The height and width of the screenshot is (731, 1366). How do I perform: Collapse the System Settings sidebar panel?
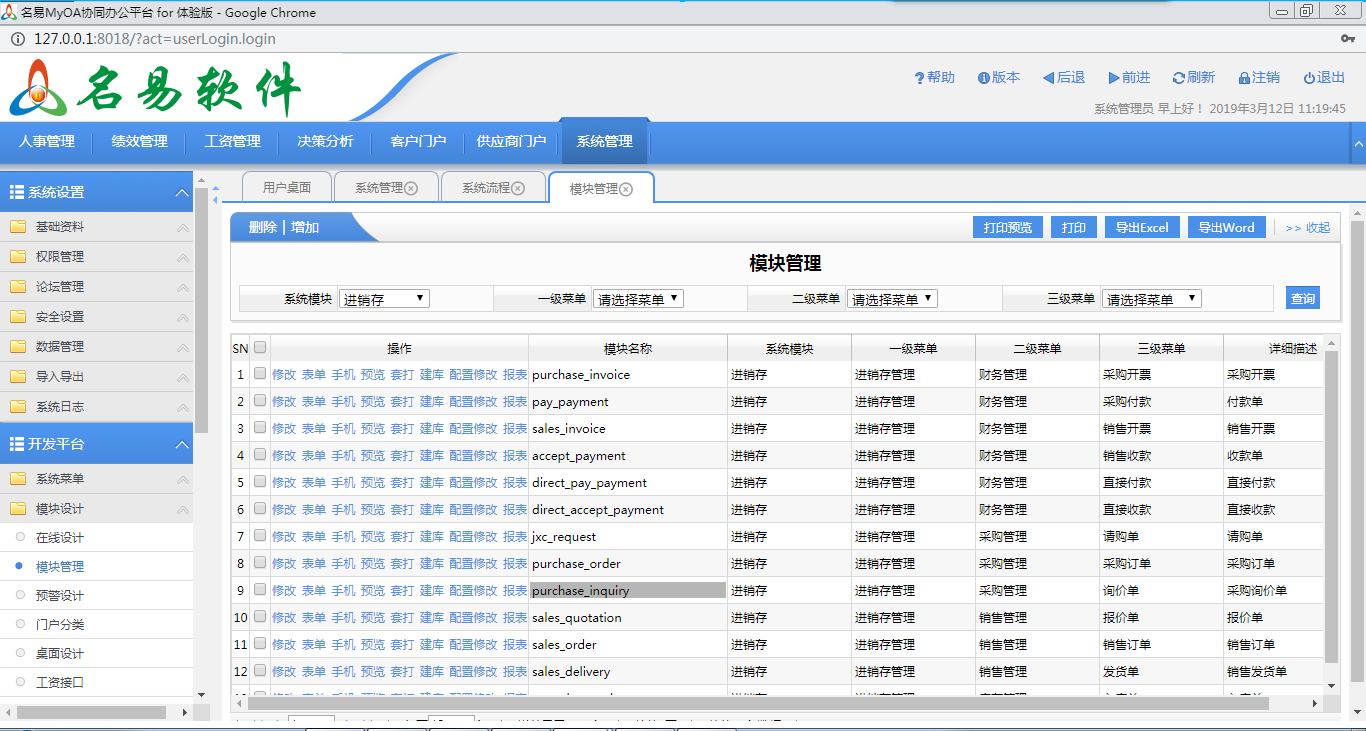click(181, 192)
